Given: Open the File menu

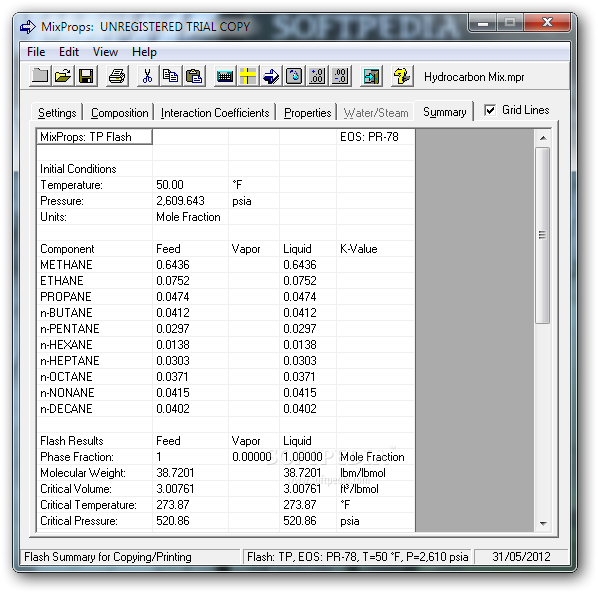Looking at the screenshot, I should (36, 52).
